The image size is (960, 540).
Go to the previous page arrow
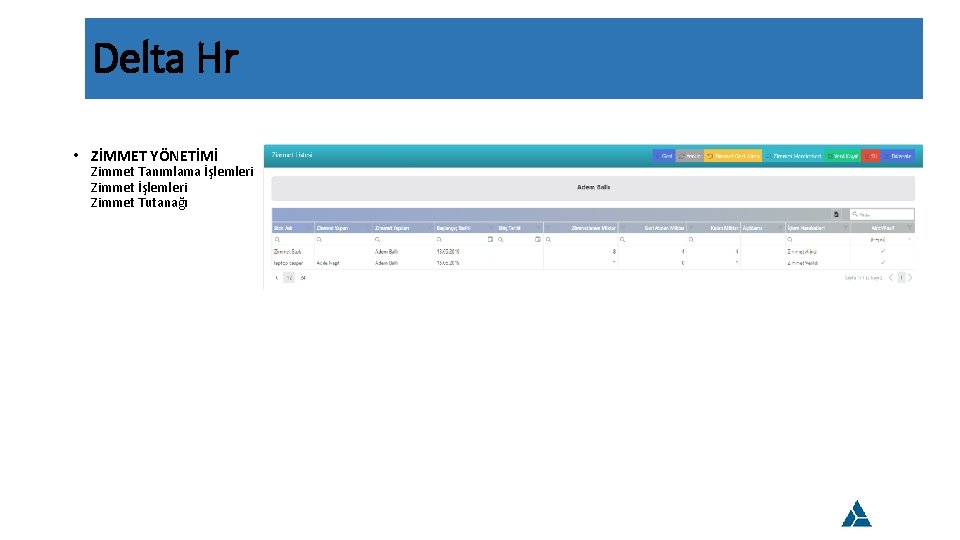[x=891, y=278]
